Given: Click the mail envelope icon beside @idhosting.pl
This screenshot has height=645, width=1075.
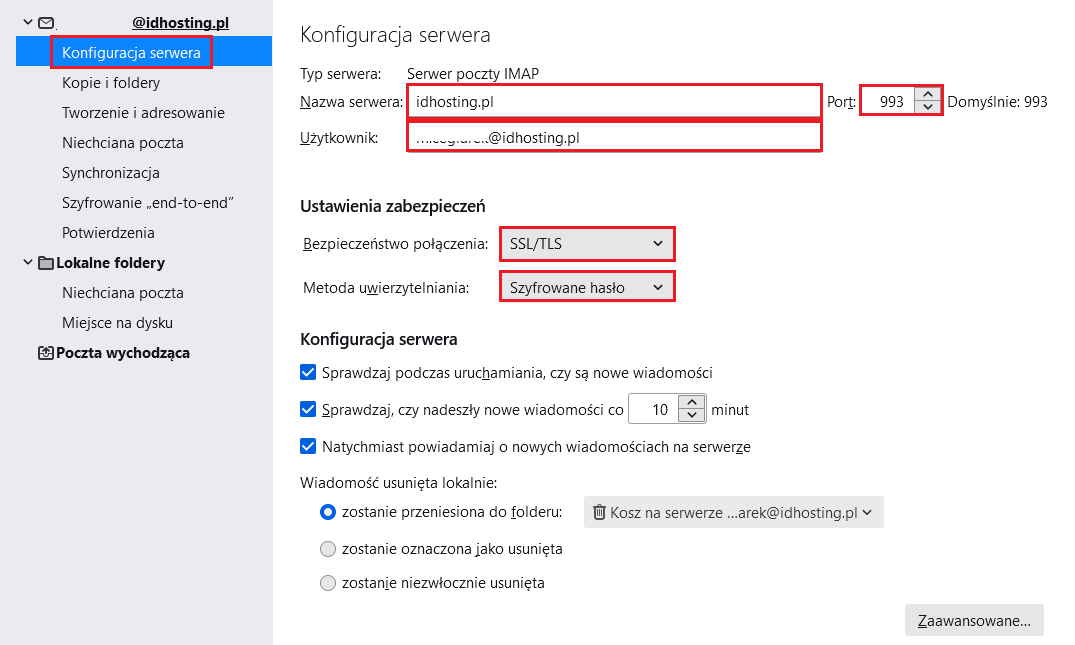Looking at the screenshot, I should (x=46, y=23).
